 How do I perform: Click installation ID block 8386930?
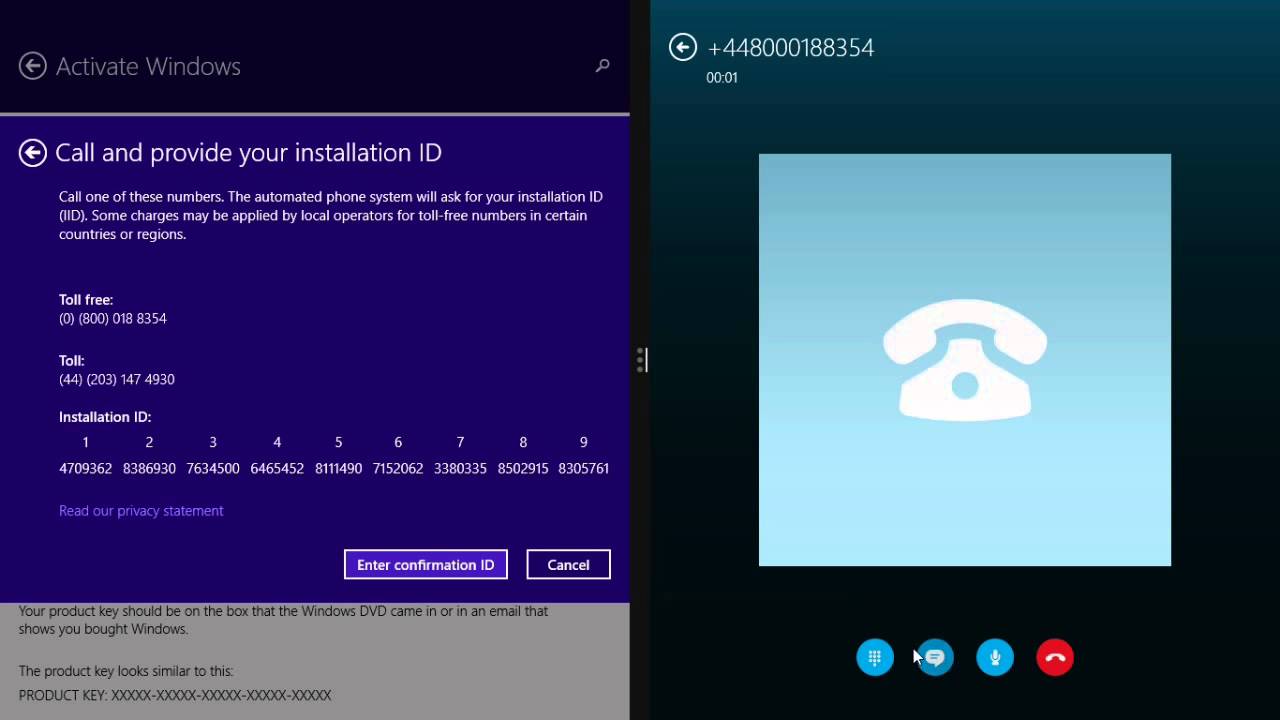[x=149, y=468]
